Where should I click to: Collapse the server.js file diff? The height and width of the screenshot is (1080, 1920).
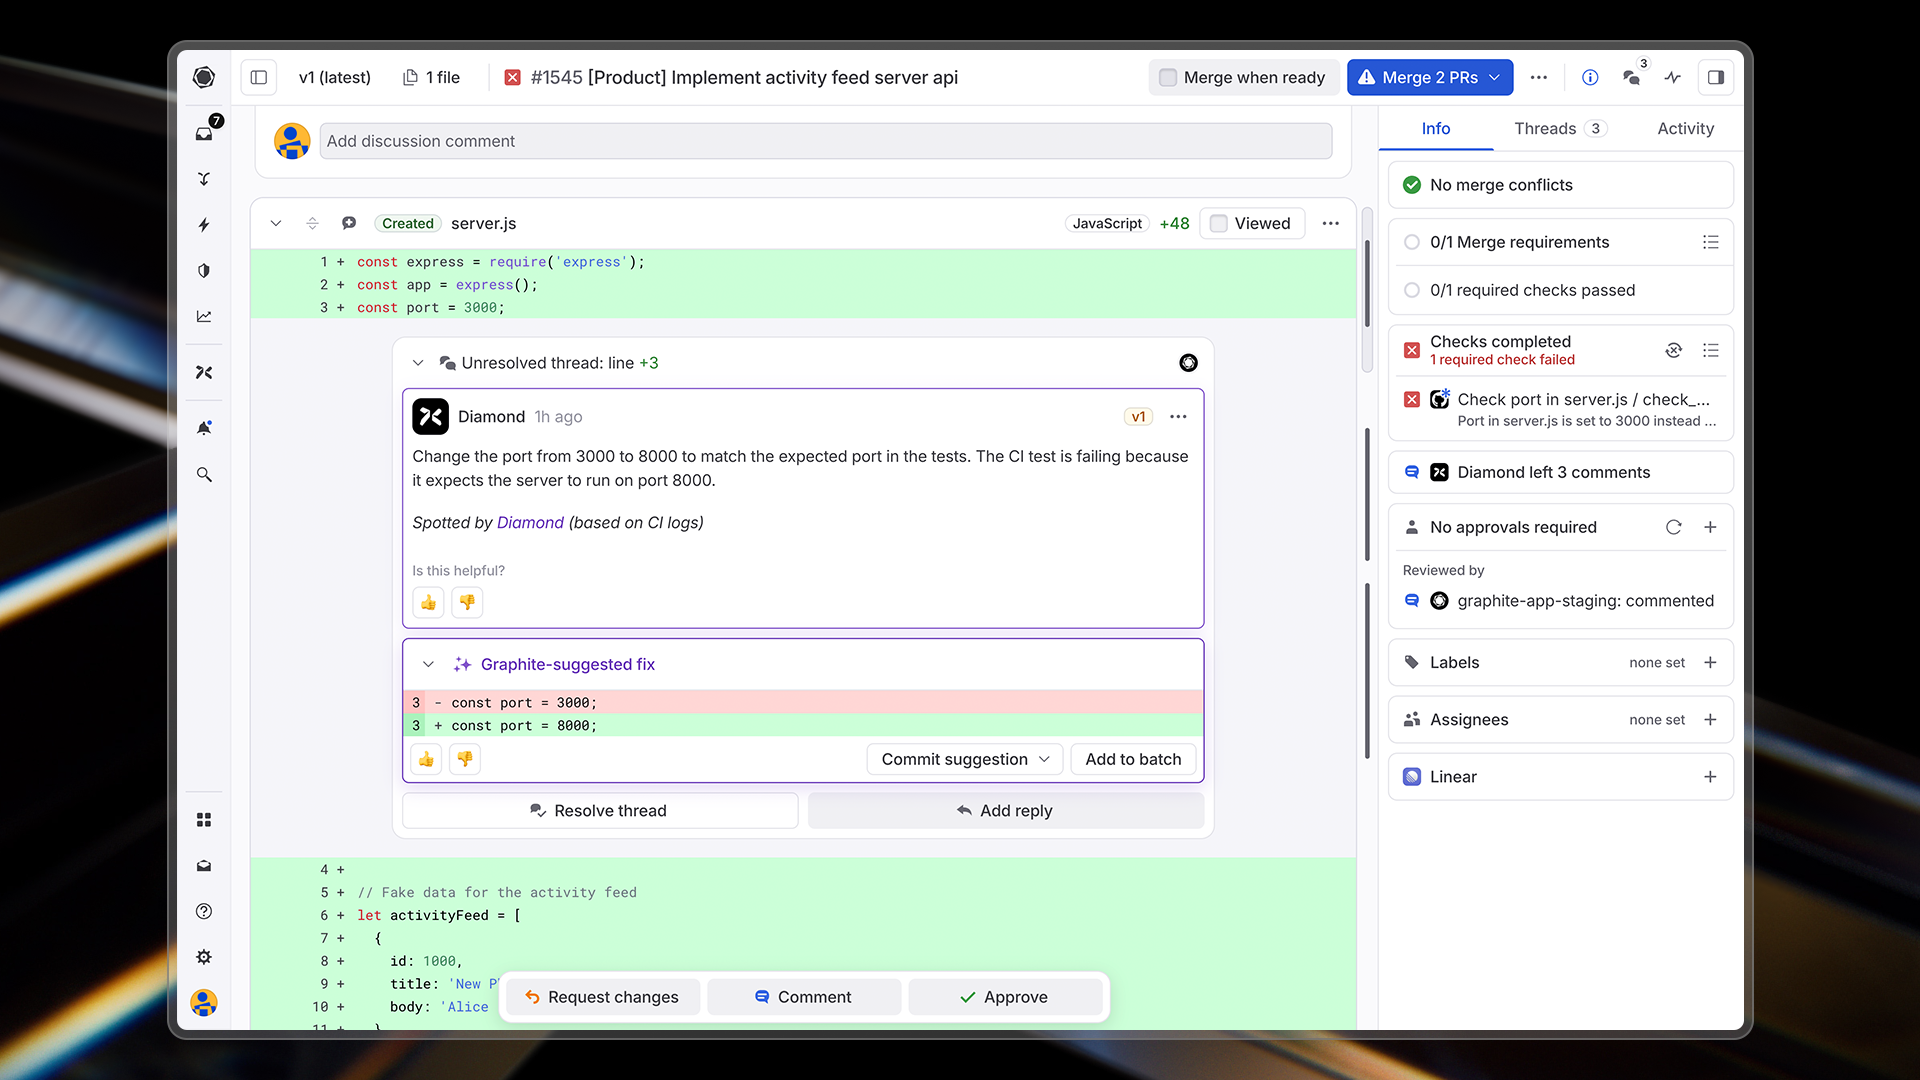coord(276,223)
